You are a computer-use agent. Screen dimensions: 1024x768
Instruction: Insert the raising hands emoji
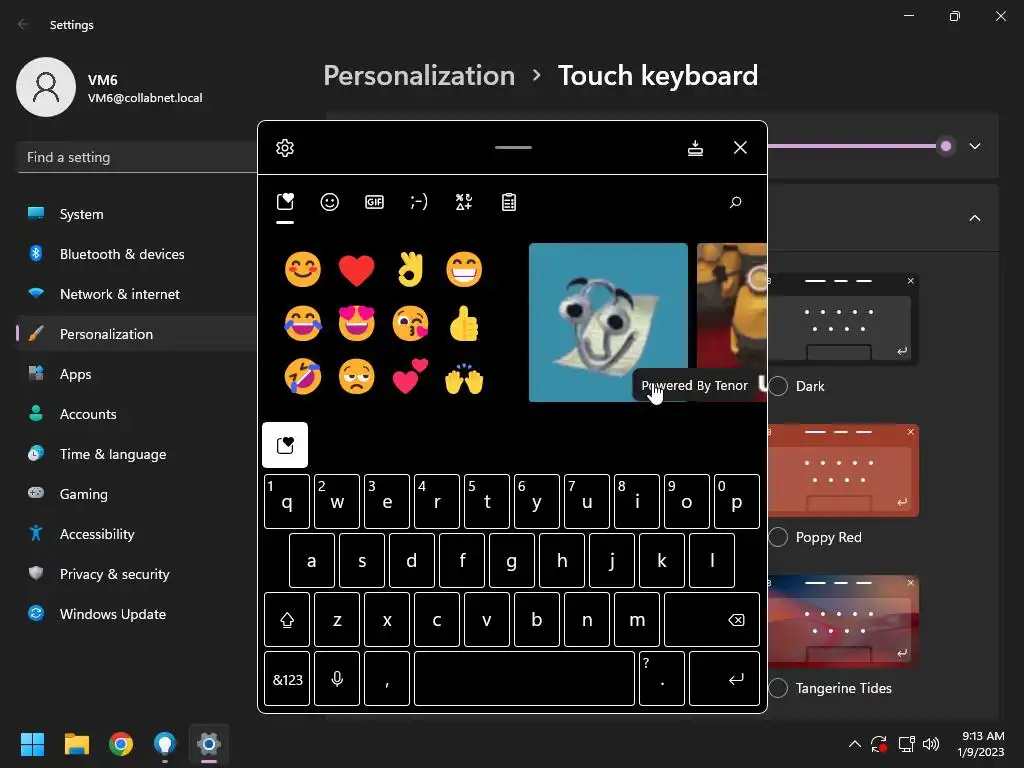pos(464,377)
